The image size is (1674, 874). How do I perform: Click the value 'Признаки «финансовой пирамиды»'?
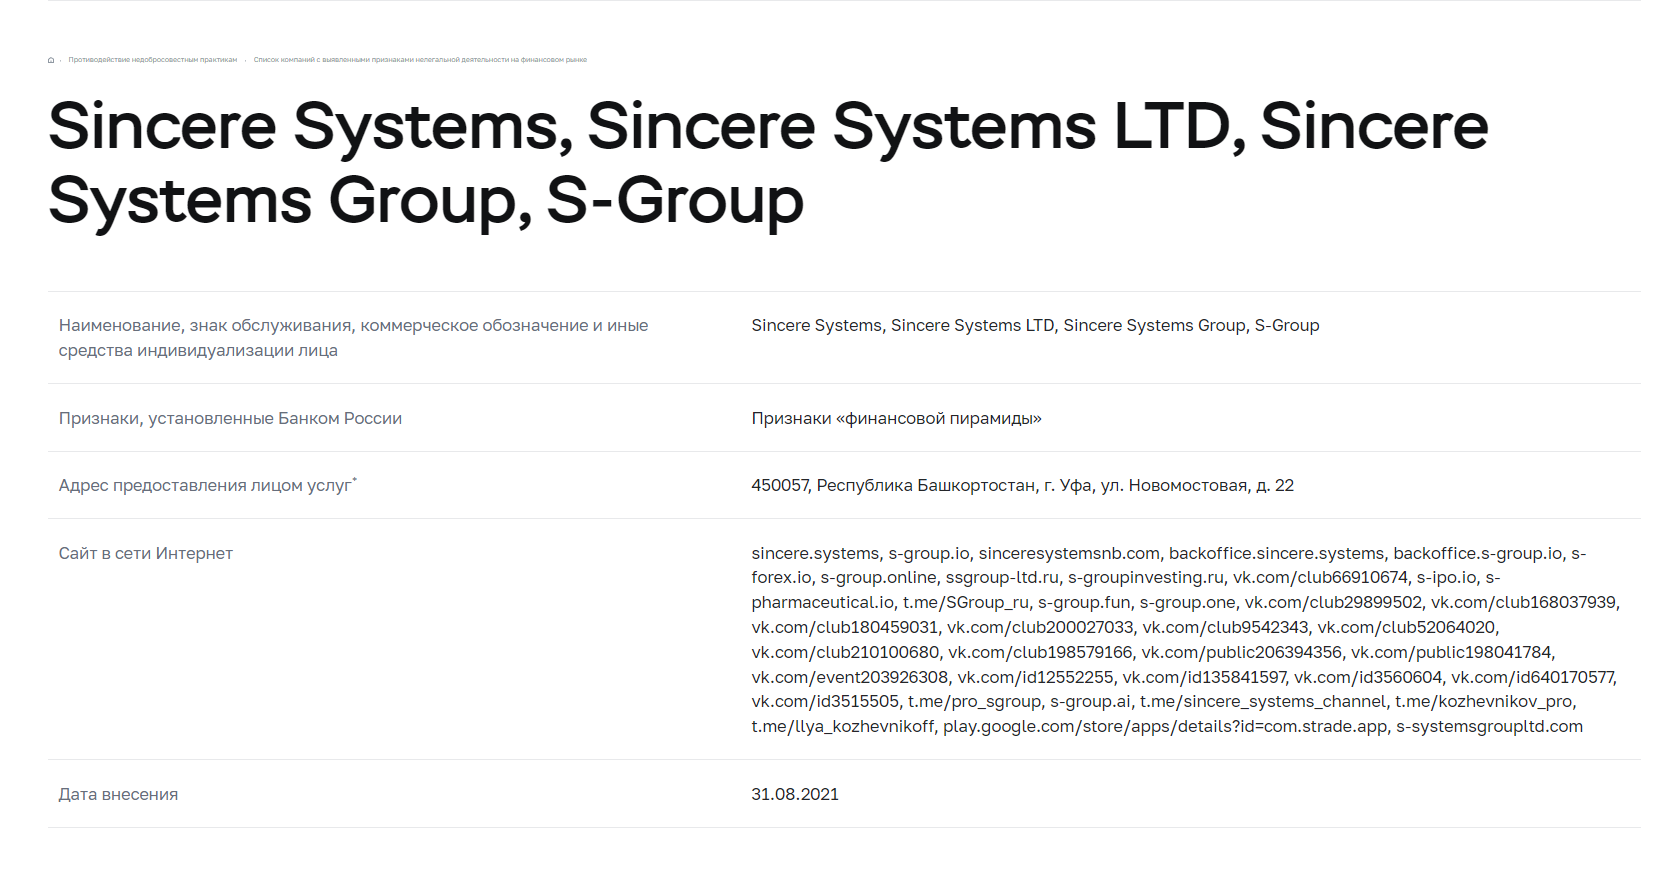[x=896, y=419]
